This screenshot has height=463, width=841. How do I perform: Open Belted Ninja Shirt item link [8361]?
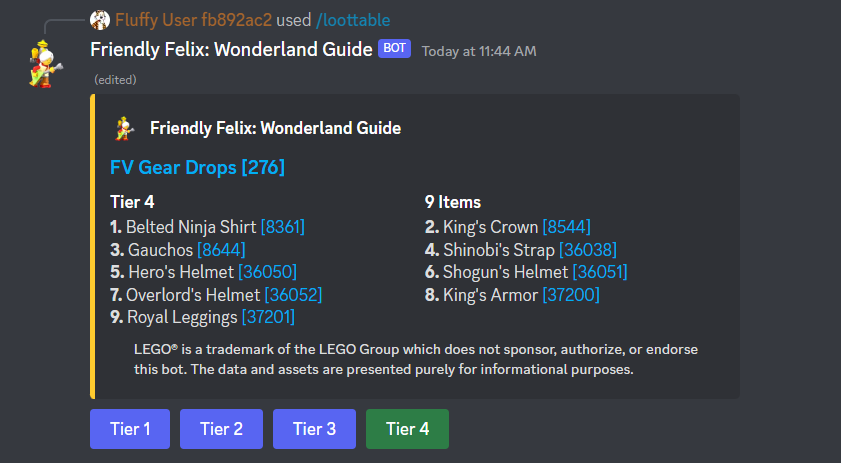coord(282,227)
